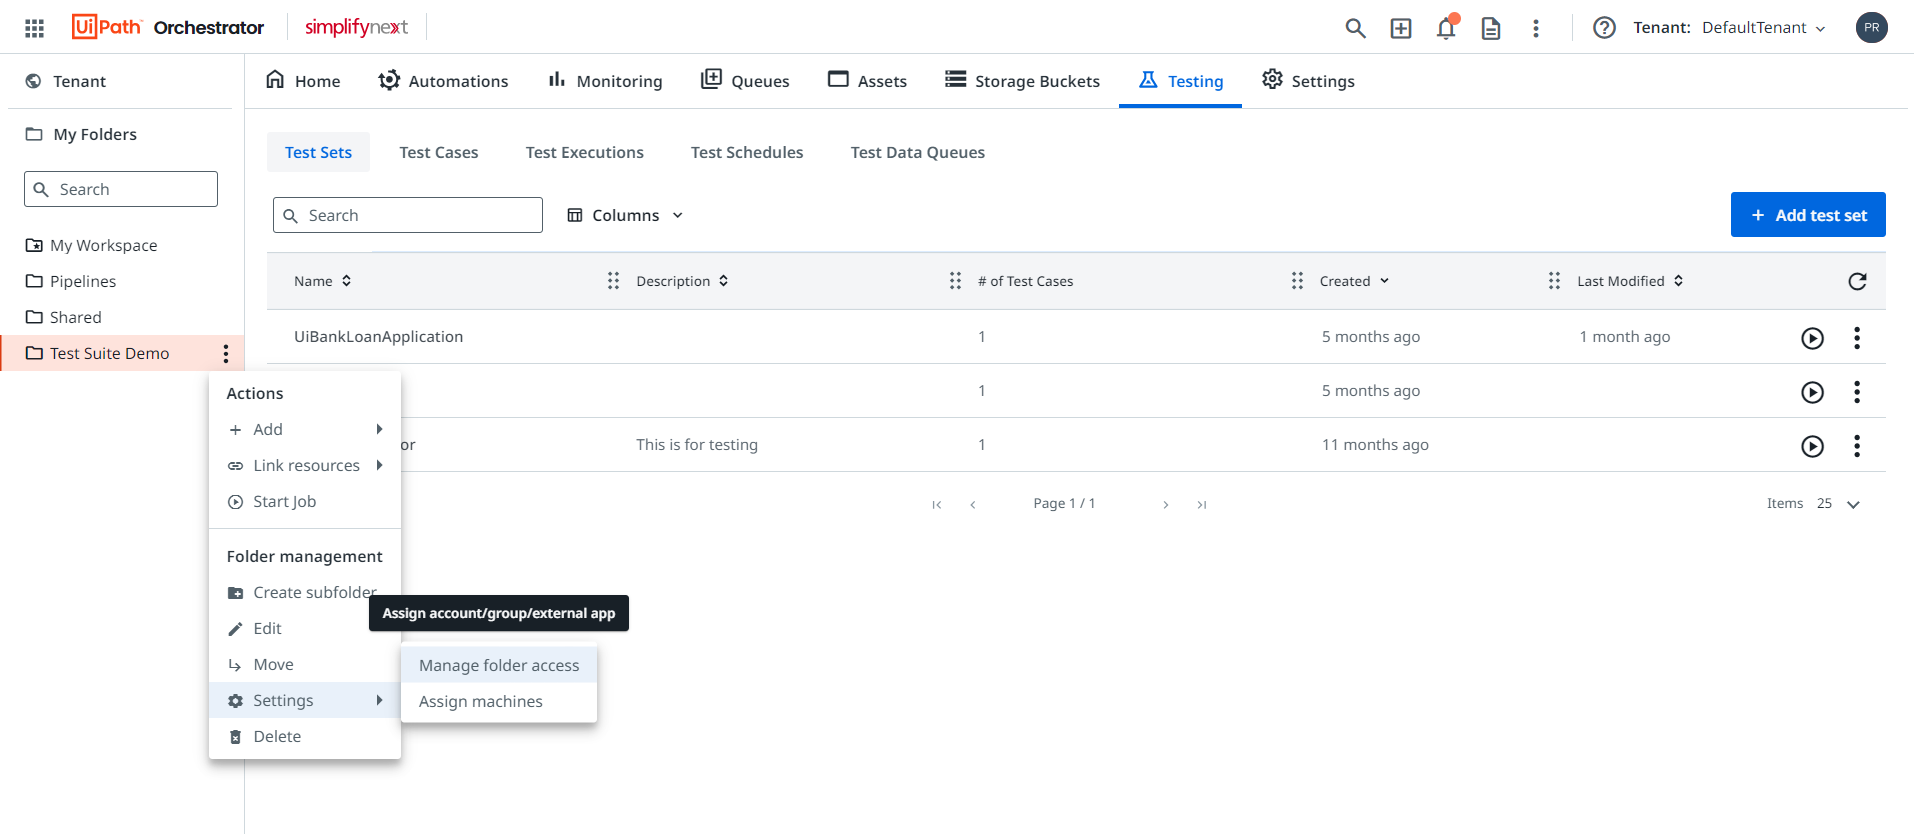Choose Create subfolder in Folder management
The height and width of the screenshot is (834, 1914).
pyautogui.click(x=305, y=592)
